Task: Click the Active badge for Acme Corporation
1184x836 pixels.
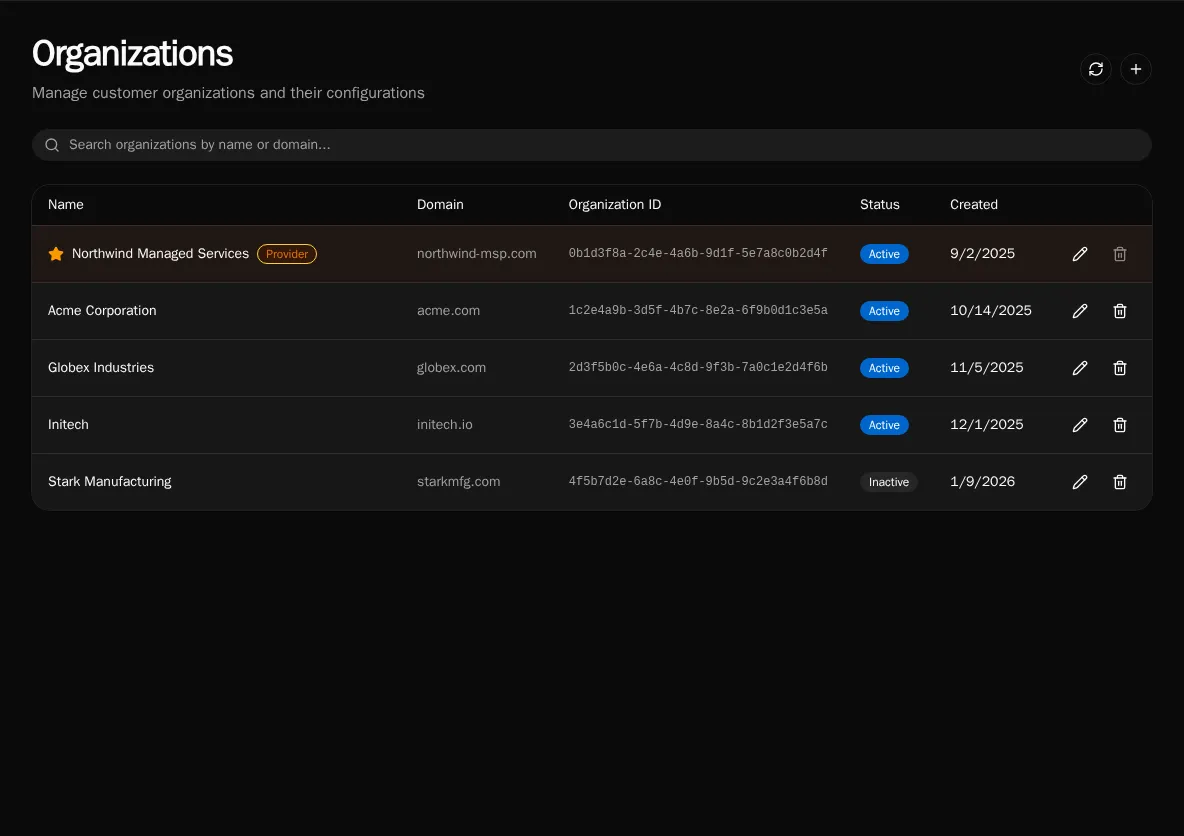Action: point(884,311)
